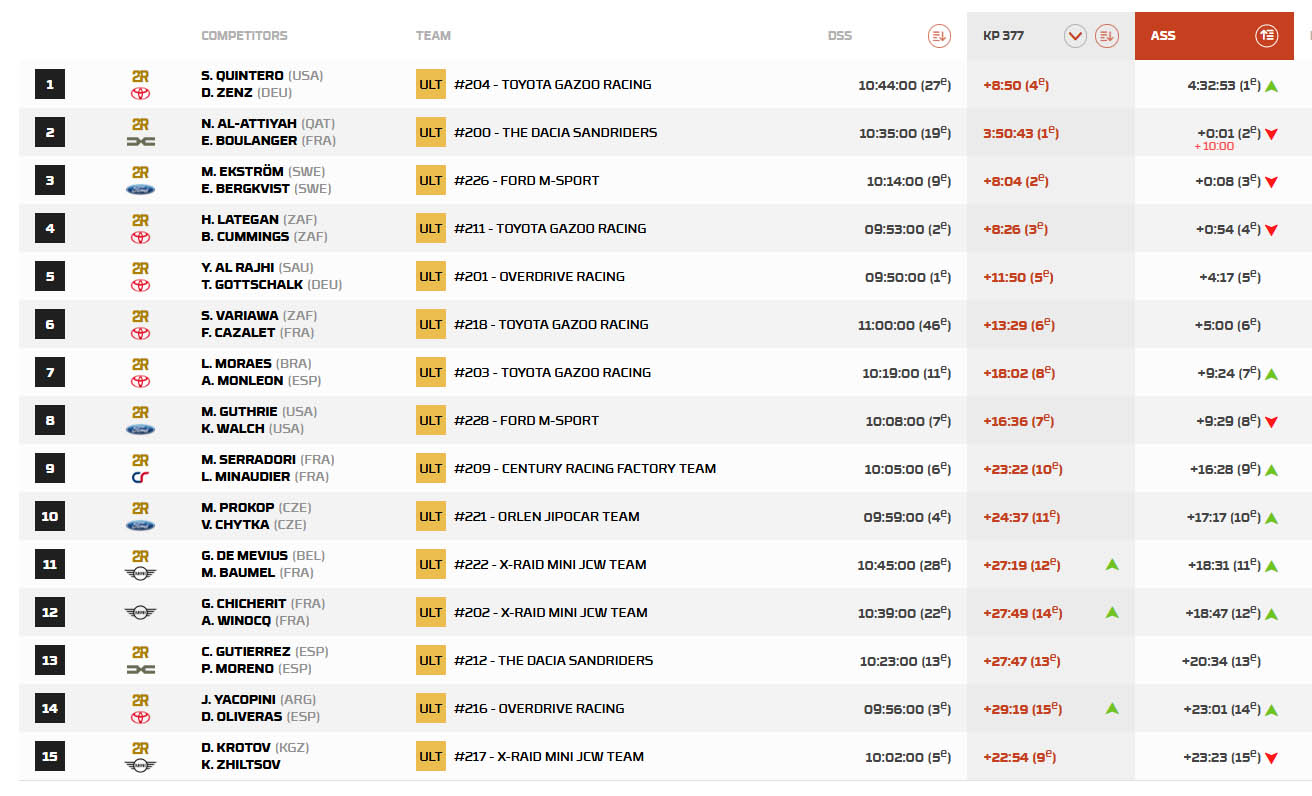Open competitor Y. Al Rajhi's entry
The image size is (1312, 796).
tap(238, 268)
